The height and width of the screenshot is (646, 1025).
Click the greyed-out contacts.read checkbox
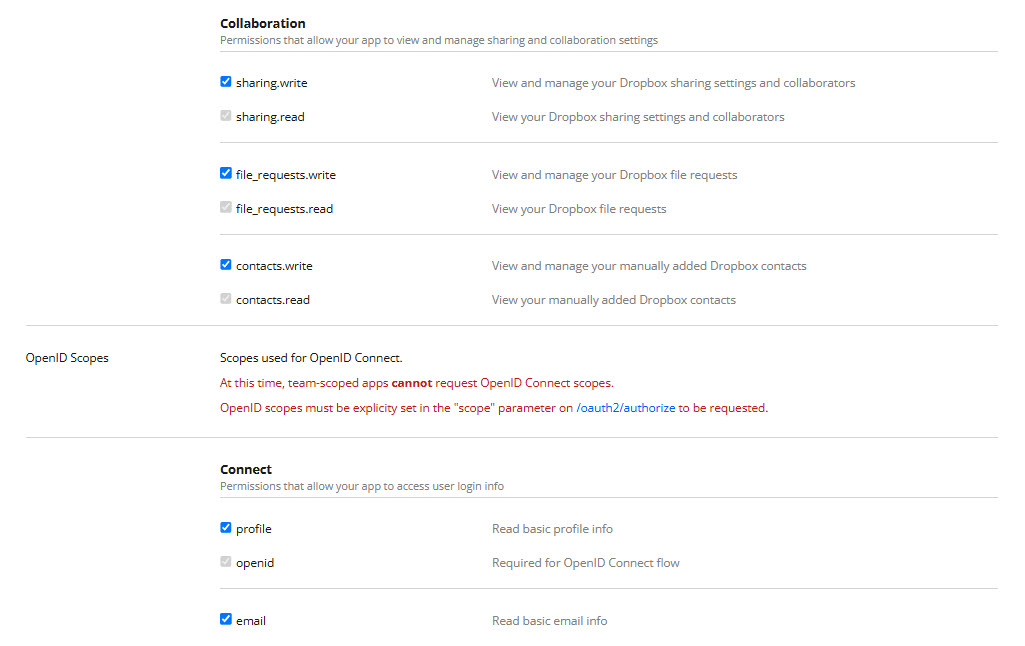click(226, 299)
